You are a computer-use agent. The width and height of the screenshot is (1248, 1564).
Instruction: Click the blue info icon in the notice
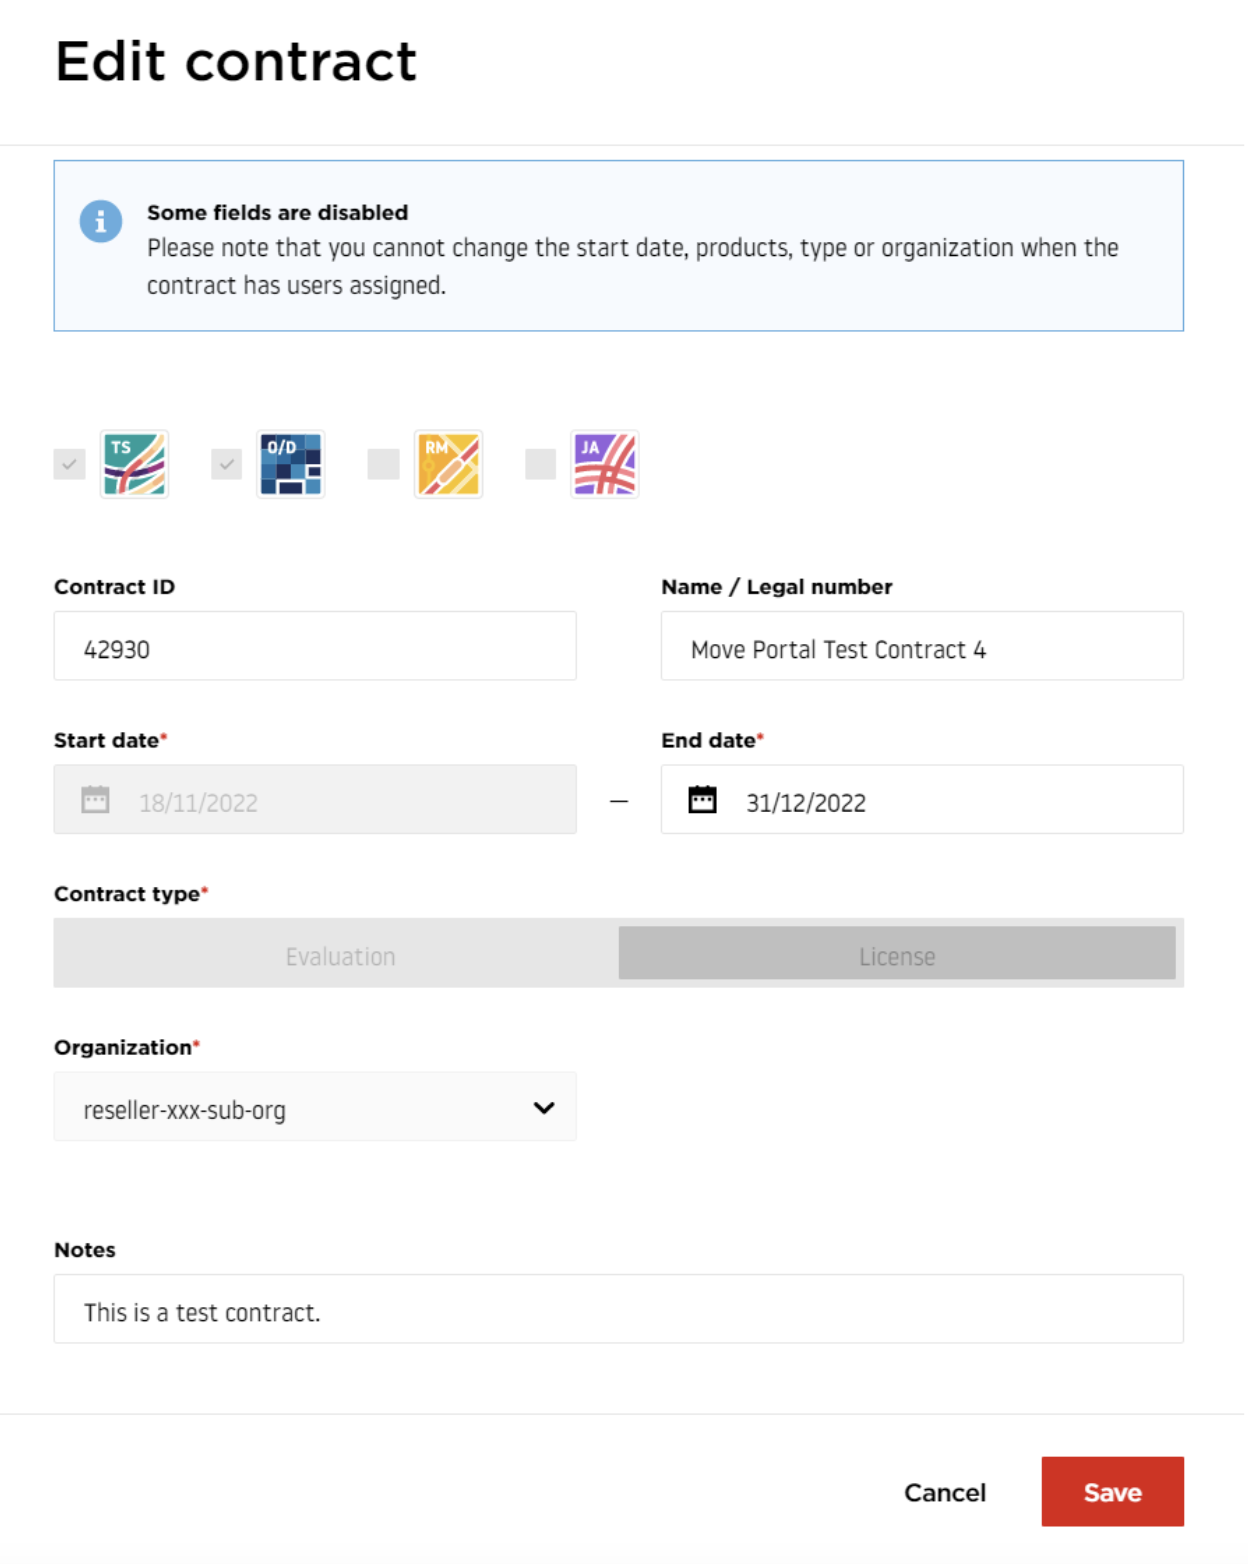click(101, 221)
